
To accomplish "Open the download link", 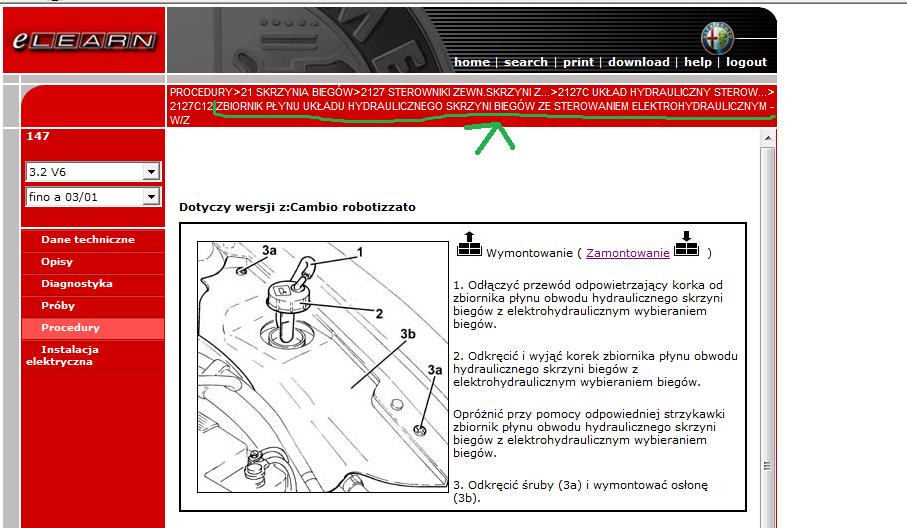I will coord(639,62).
